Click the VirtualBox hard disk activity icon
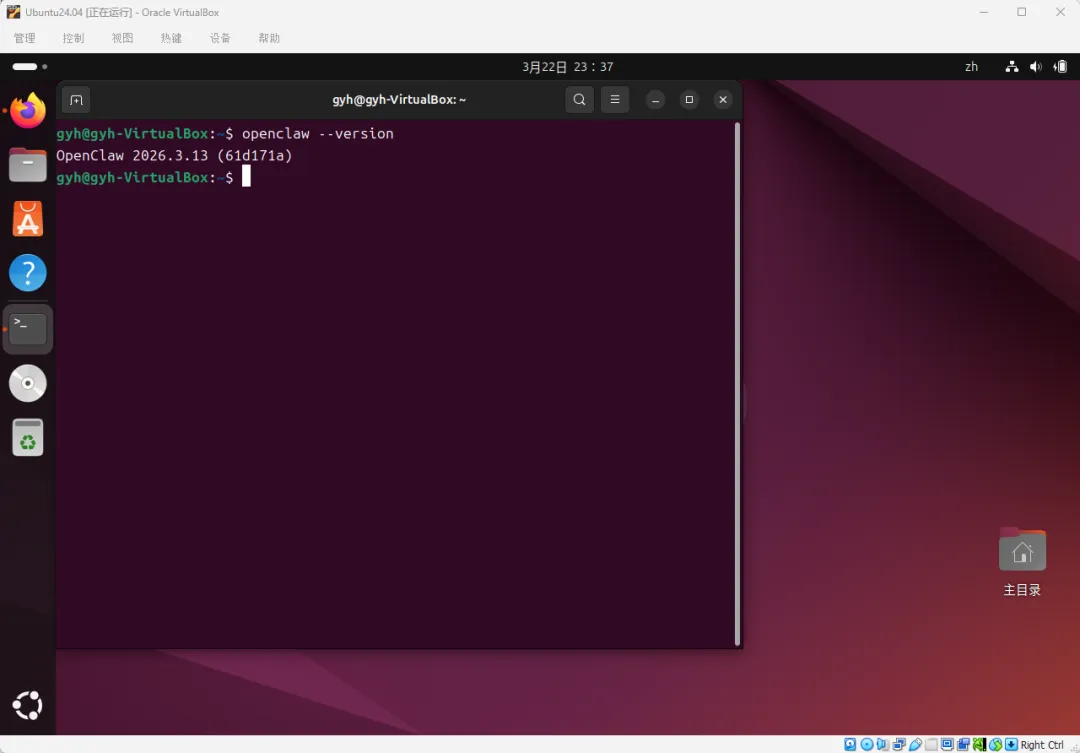Image resolution: width=1080 pixels, height=753 pixels. click(850, 744)
